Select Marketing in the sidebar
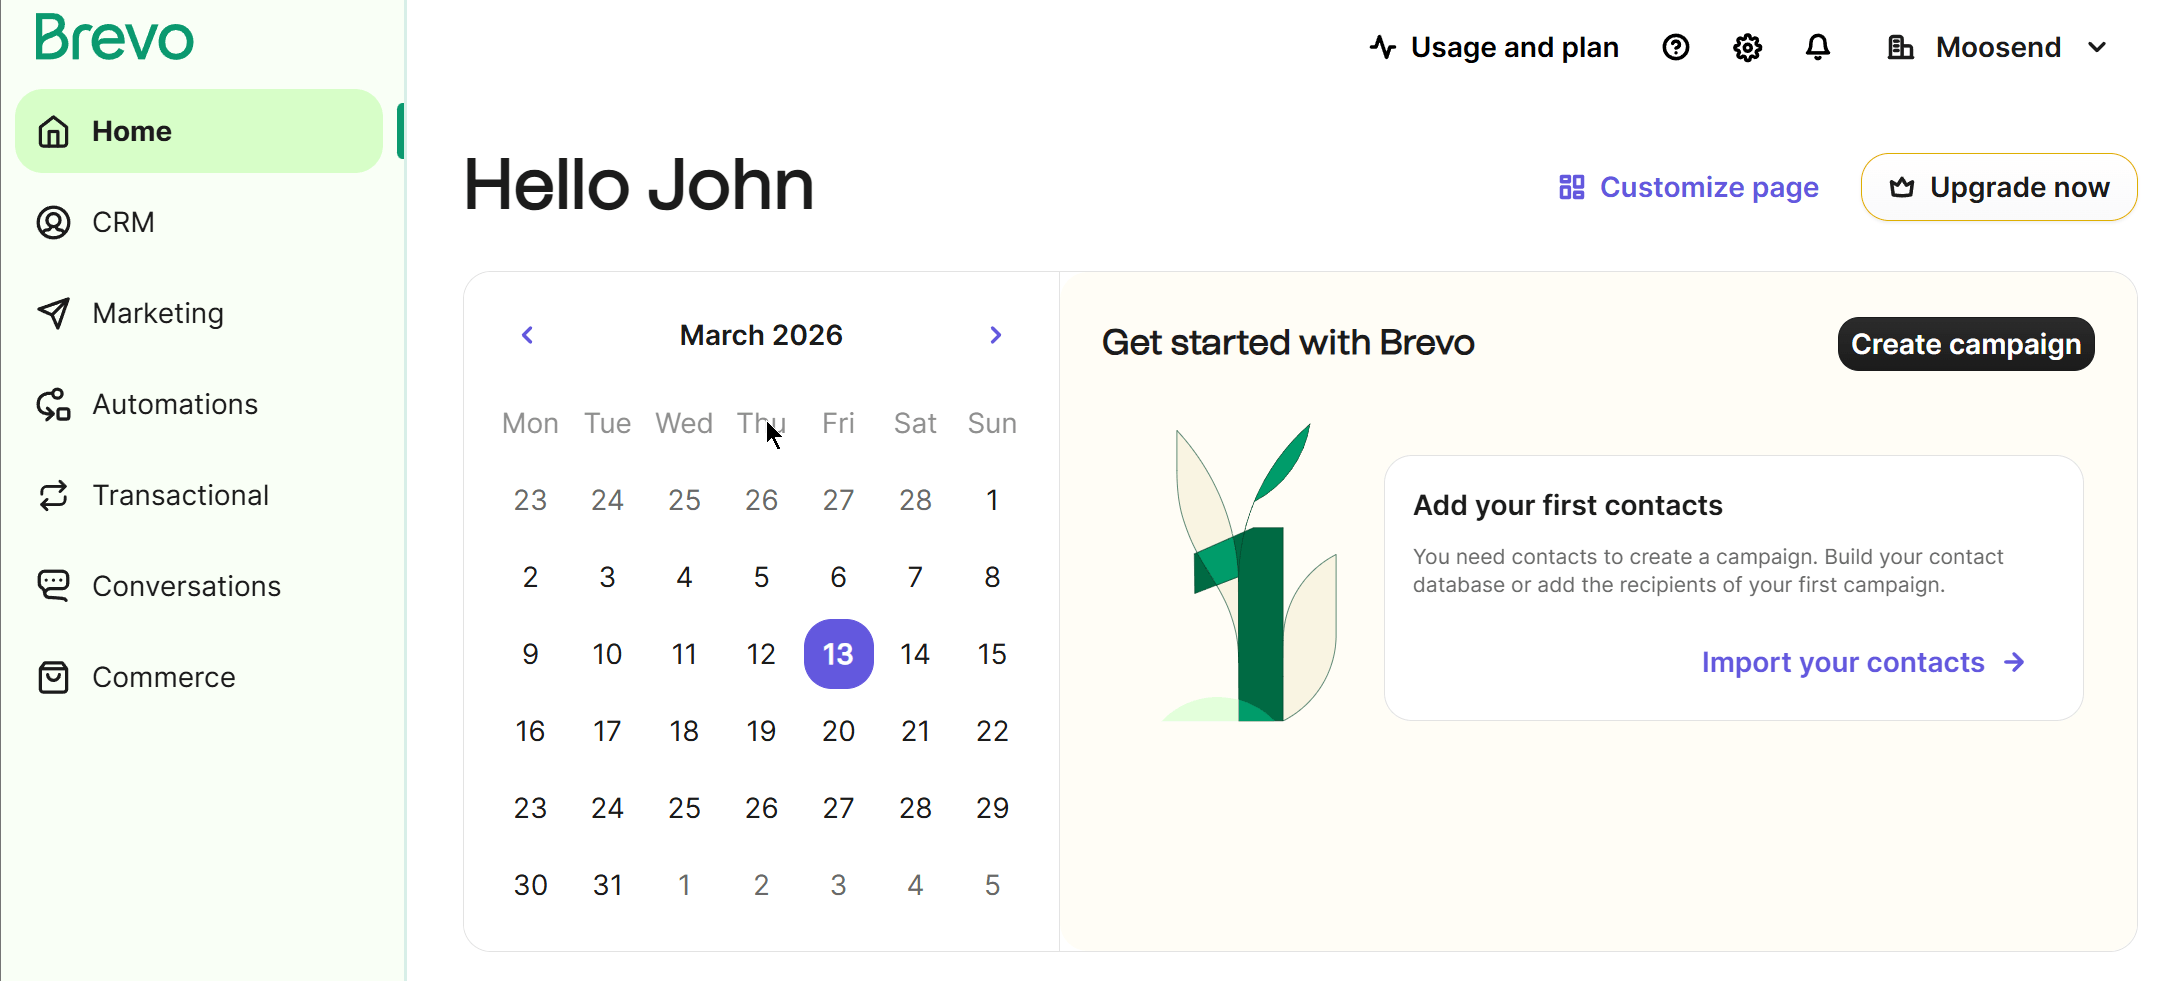The image size is (2163, 981). pos(158,313)
